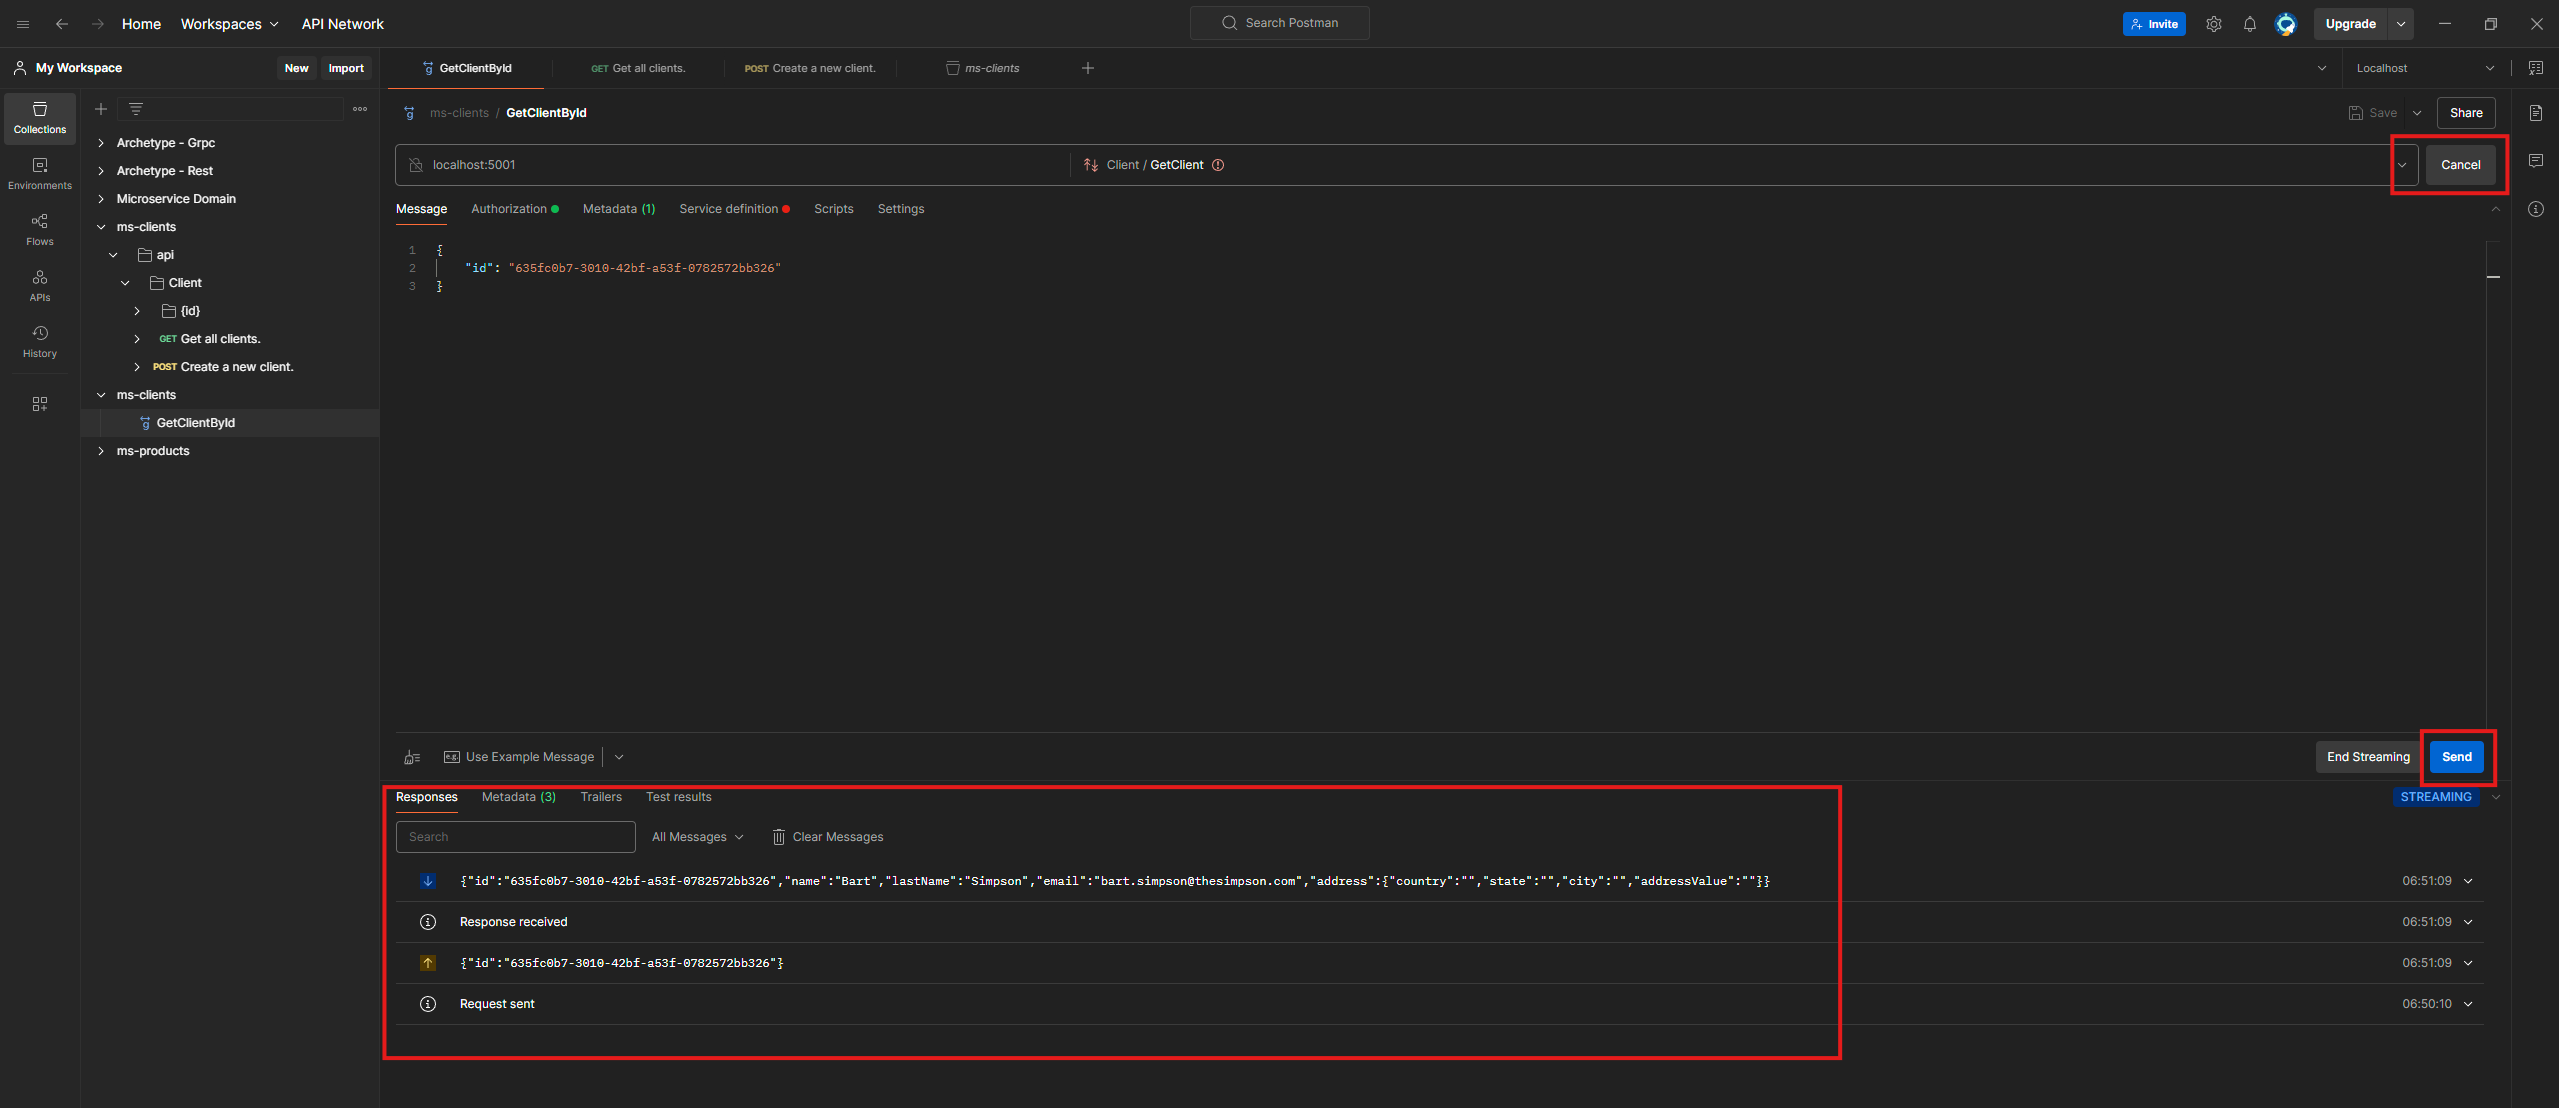Click the beautify message icon
The image size is (2559, 1108).
click(412, 757)
